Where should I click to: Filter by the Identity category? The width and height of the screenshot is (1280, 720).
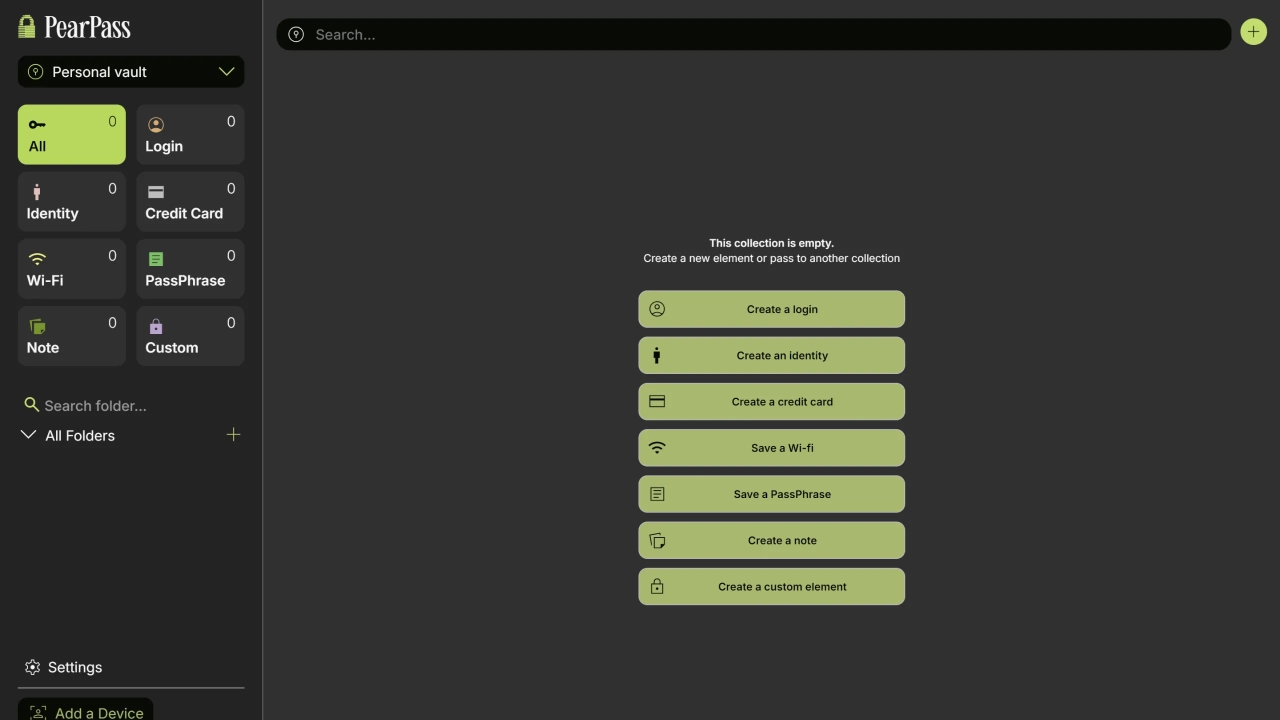coord(72,202)
